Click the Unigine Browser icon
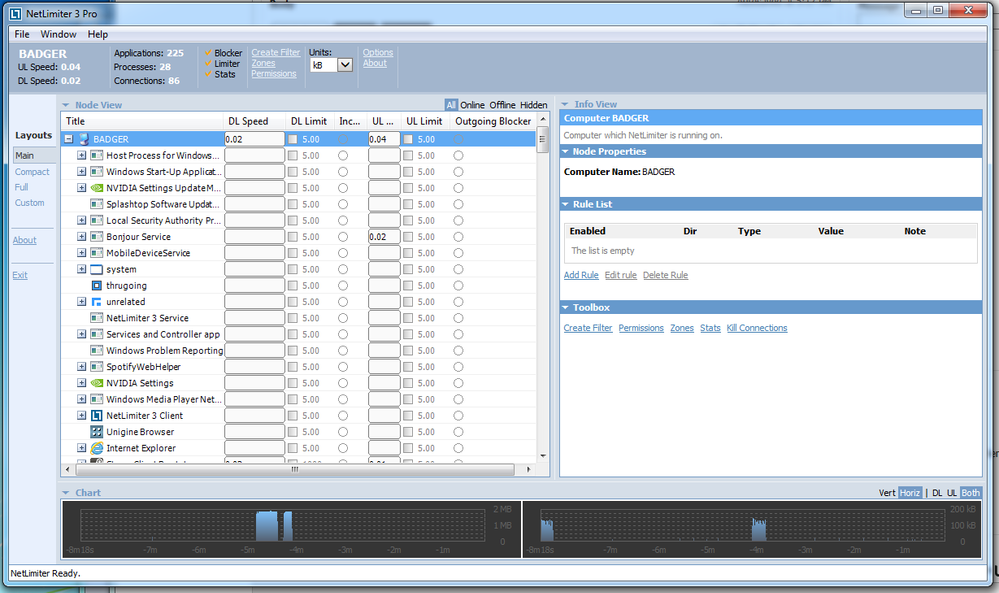The height and width of the screenshot is (593, 999). [x=97, y=432]
